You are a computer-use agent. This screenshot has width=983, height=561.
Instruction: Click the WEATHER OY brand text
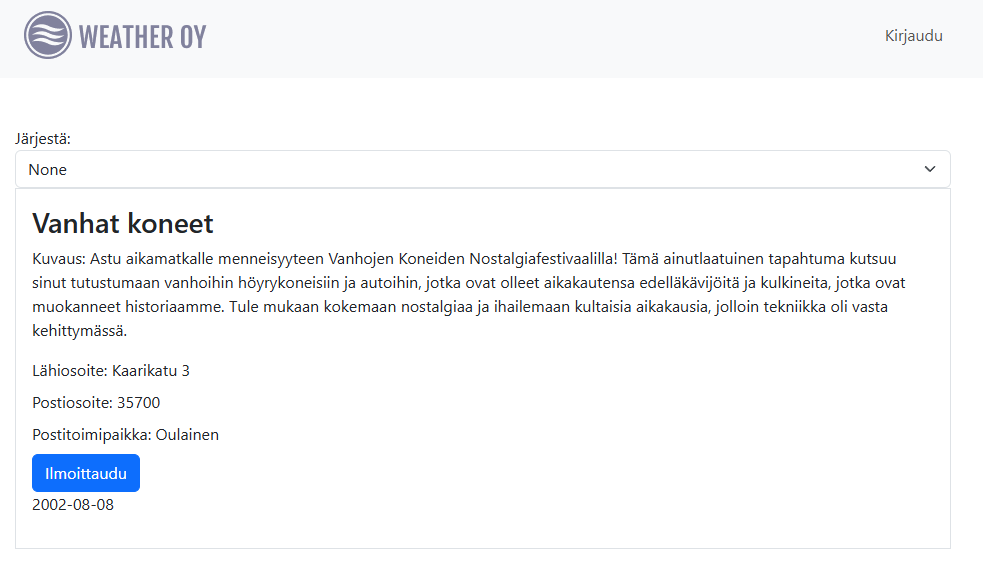tap(142, 37)
